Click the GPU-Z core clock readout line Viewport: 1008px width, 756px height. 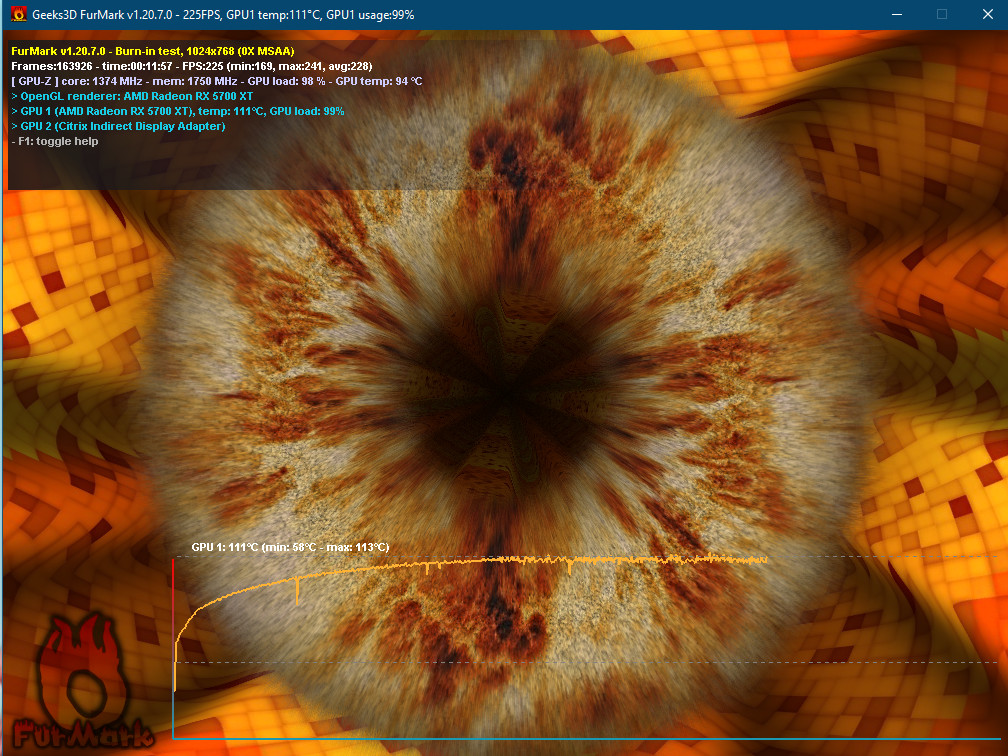pyautogui.click(x=217, y=81)
